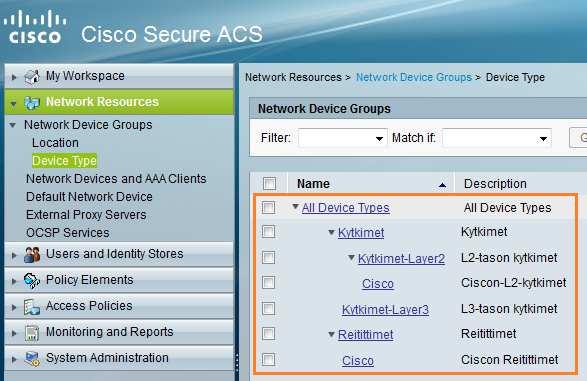Click the My Workspace house icon
This screenshot has width=587, height=381.
32,77
